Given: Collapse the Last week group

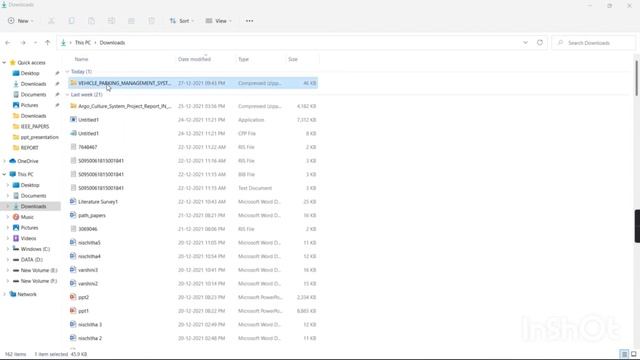Looking at the screenshot, I should [67, 95].
